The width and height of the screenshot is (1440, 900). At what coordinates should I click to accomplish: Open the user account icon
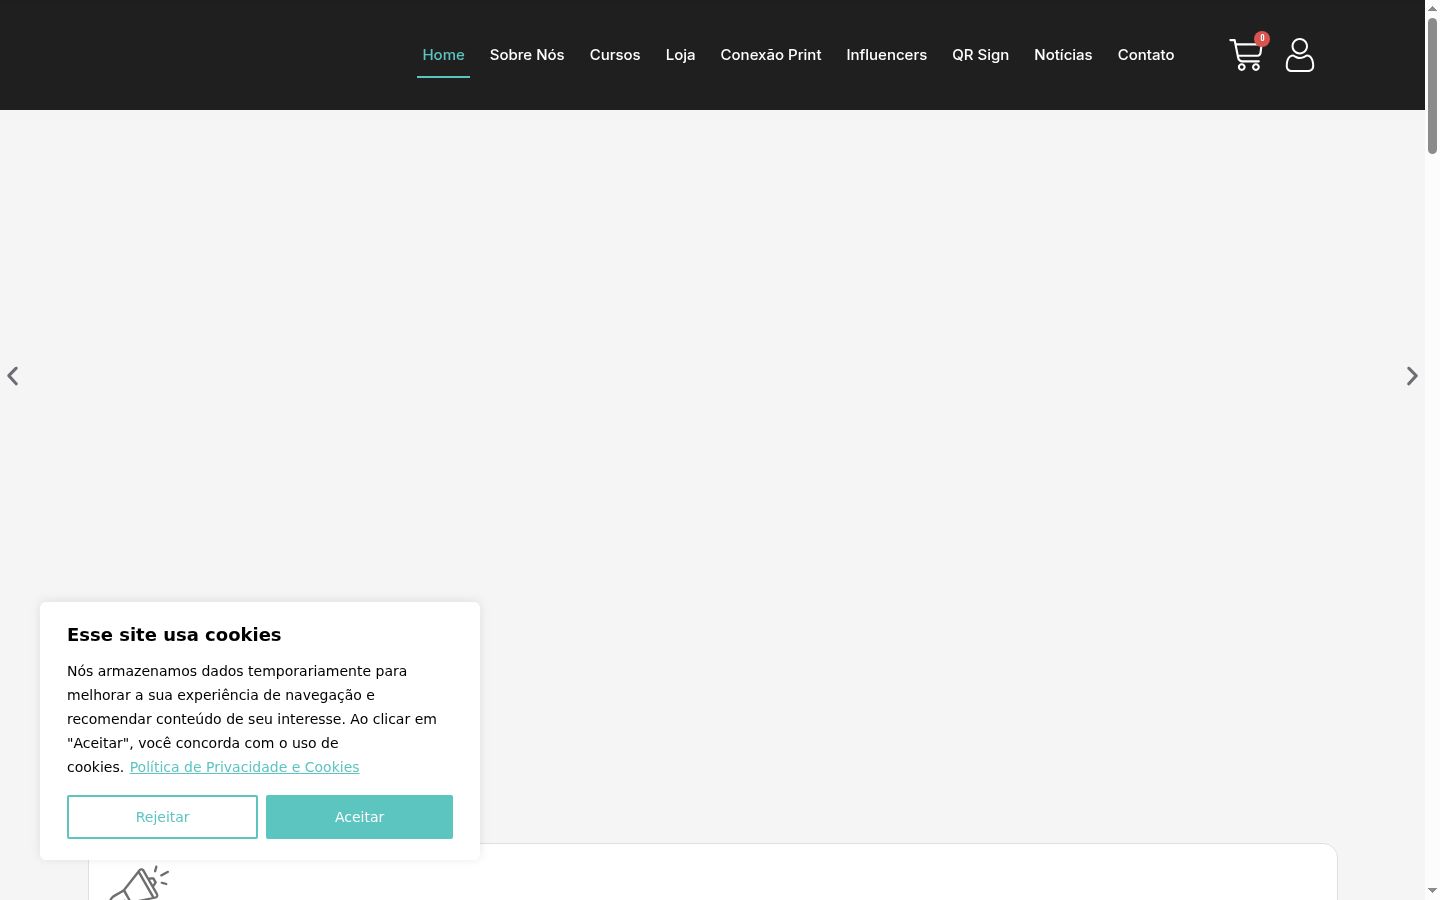[1300, 55]
